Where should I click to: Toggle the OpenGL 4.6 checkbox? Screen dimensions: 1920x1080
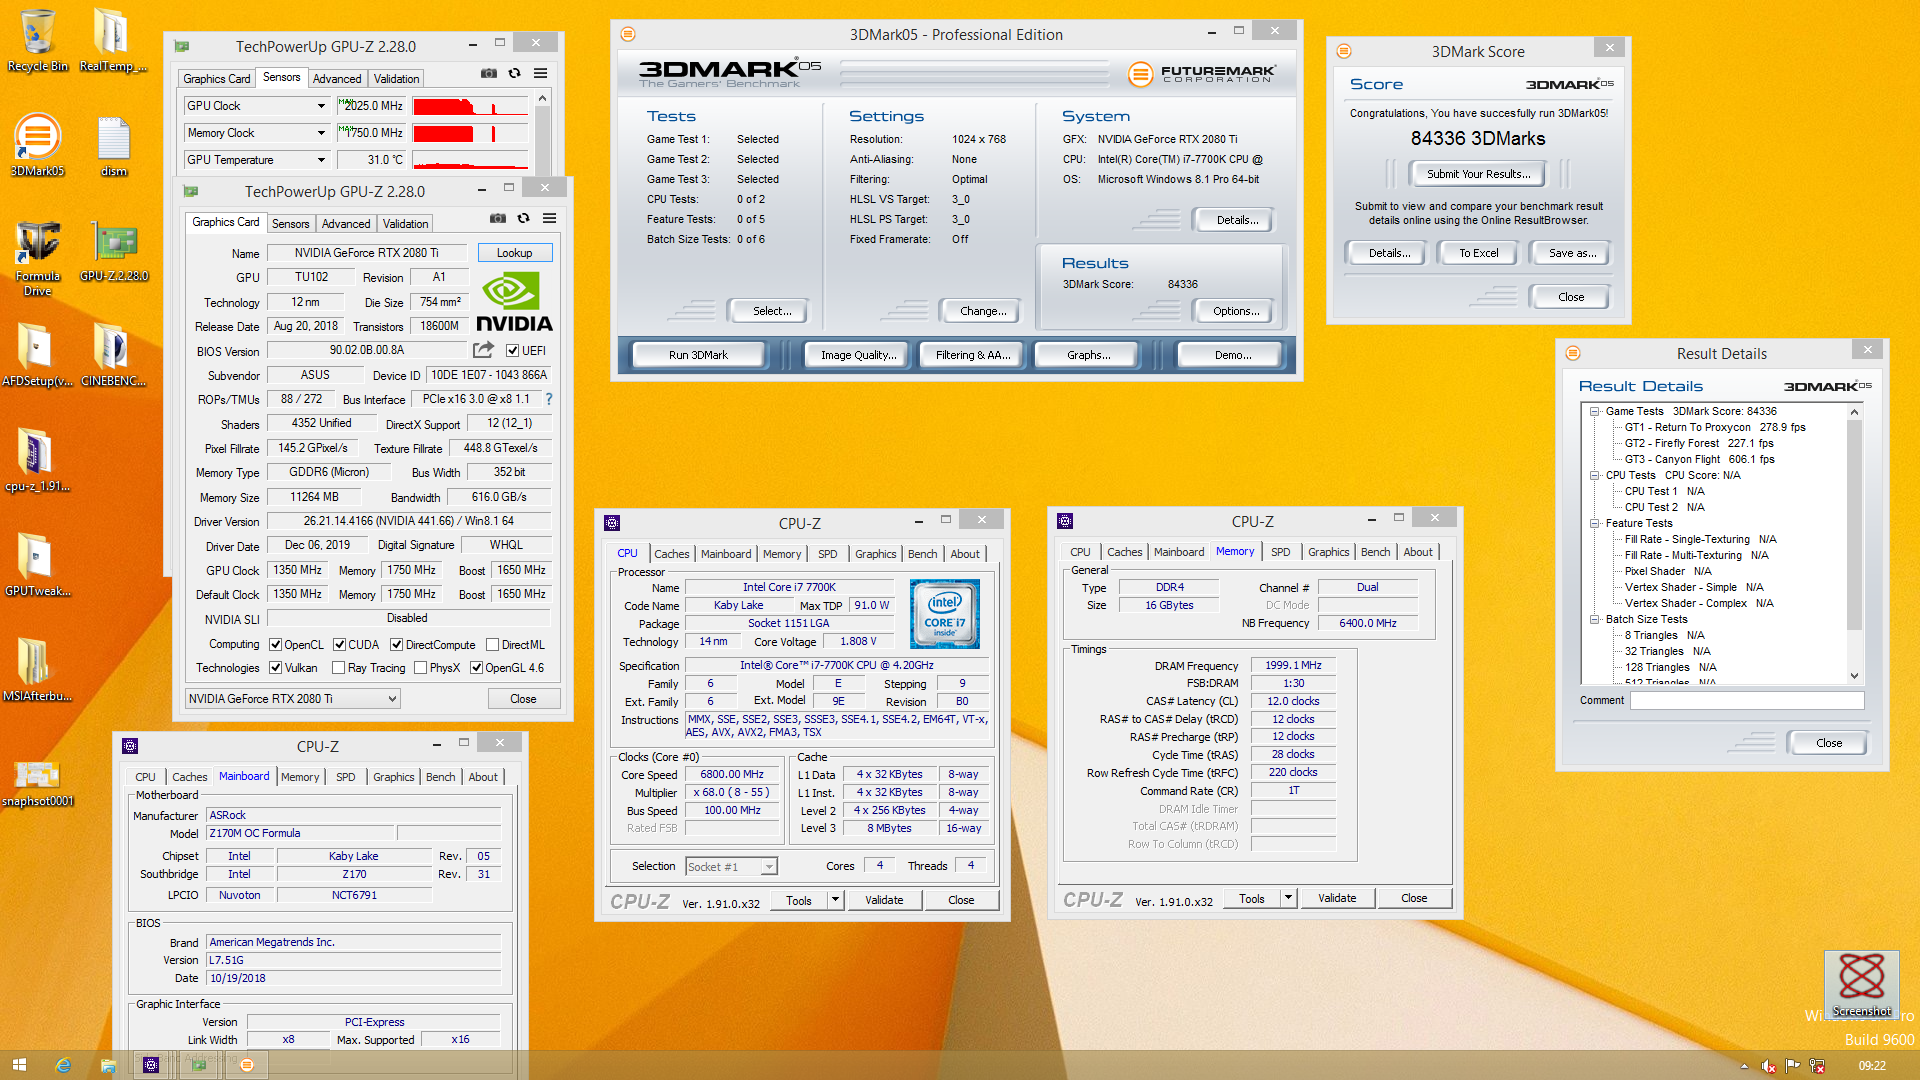(x=476, y=668)
